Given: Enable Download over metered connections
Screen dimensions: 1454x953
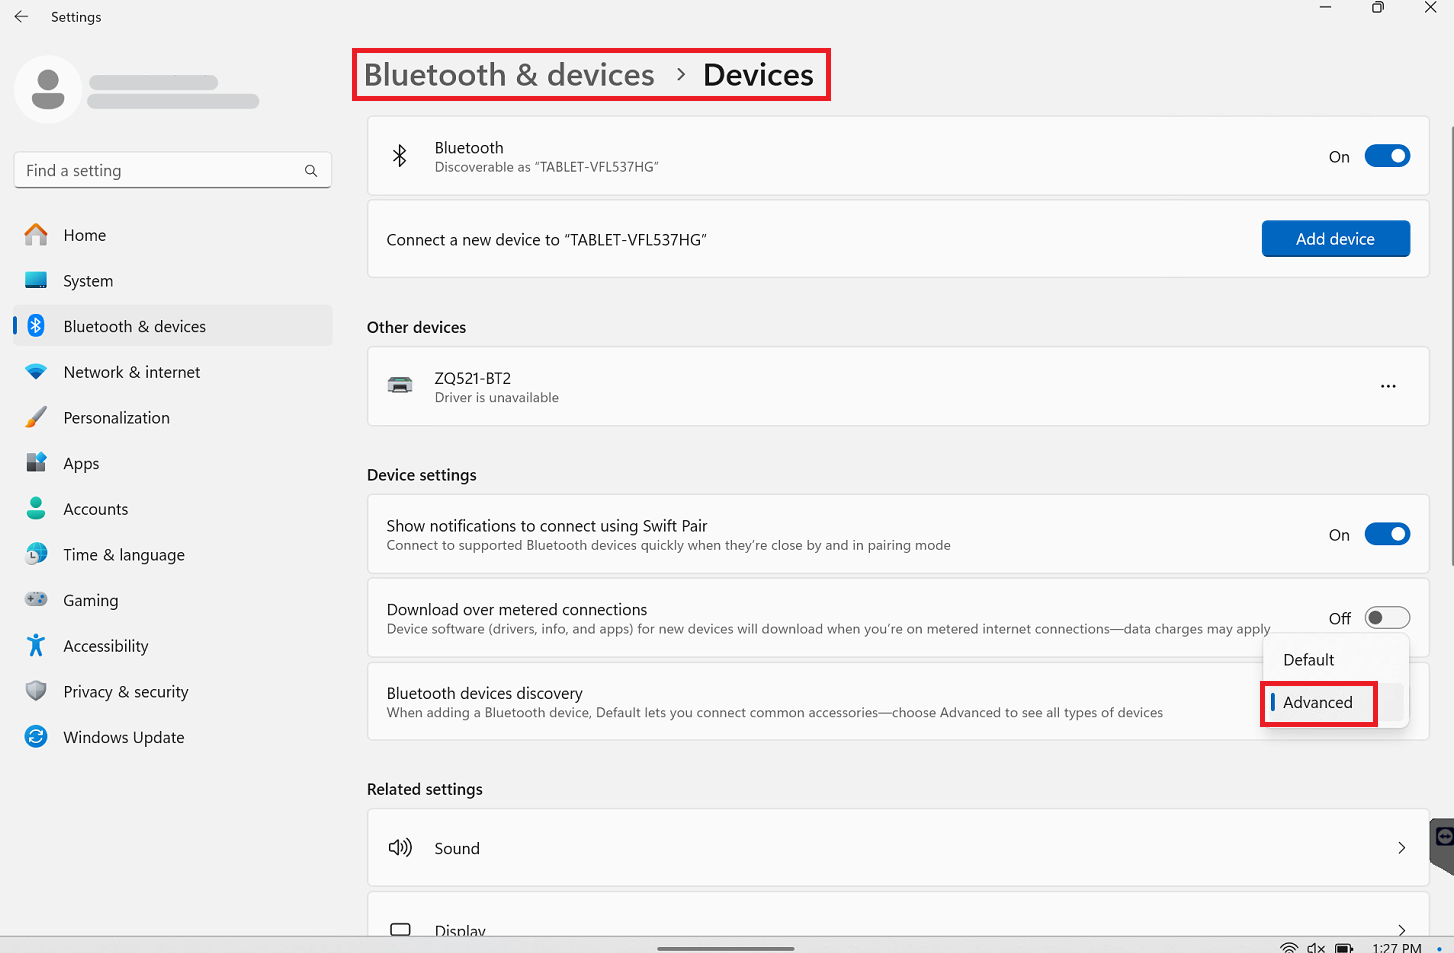Looking at the screenshot, I should 1387,617.
